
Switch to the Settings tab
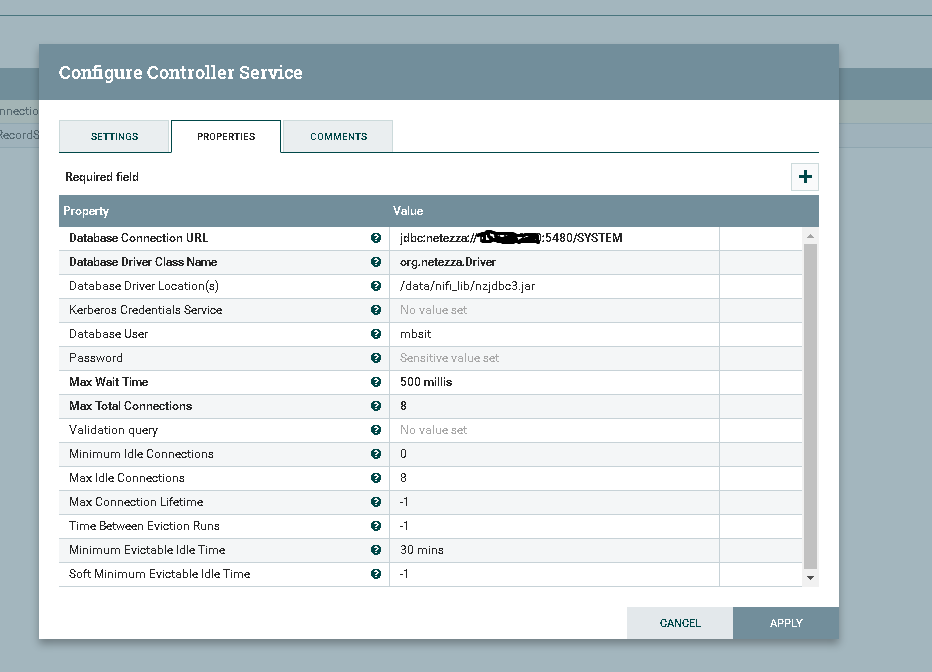pos(115,136)
